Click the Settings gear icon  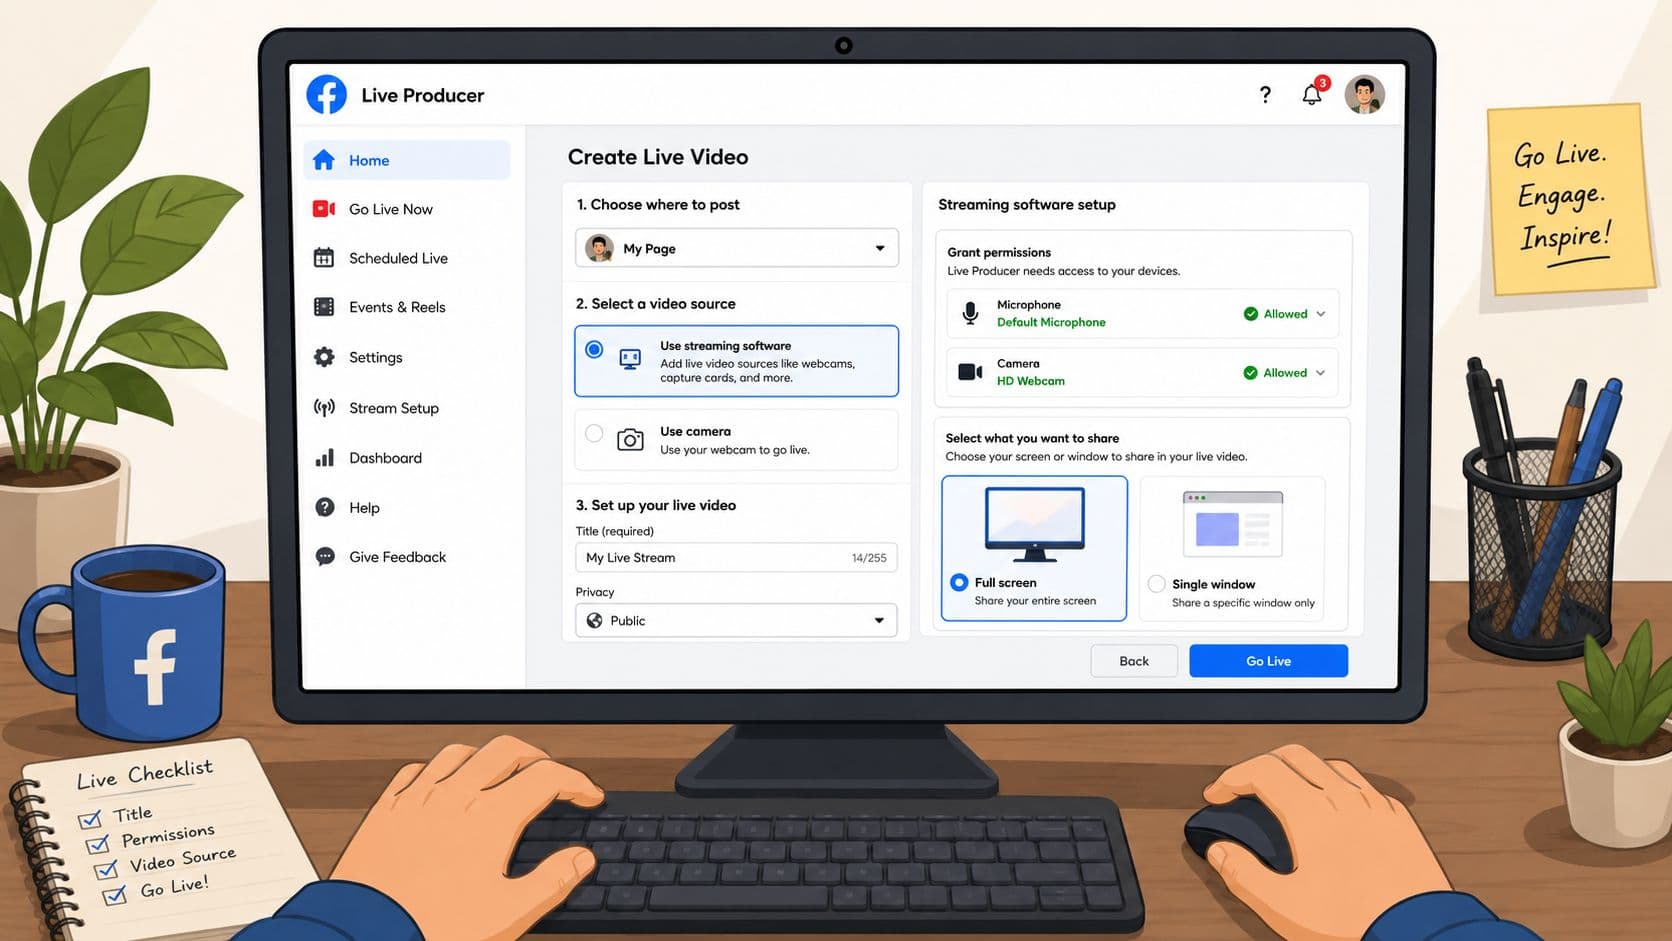tap(324, 357)
